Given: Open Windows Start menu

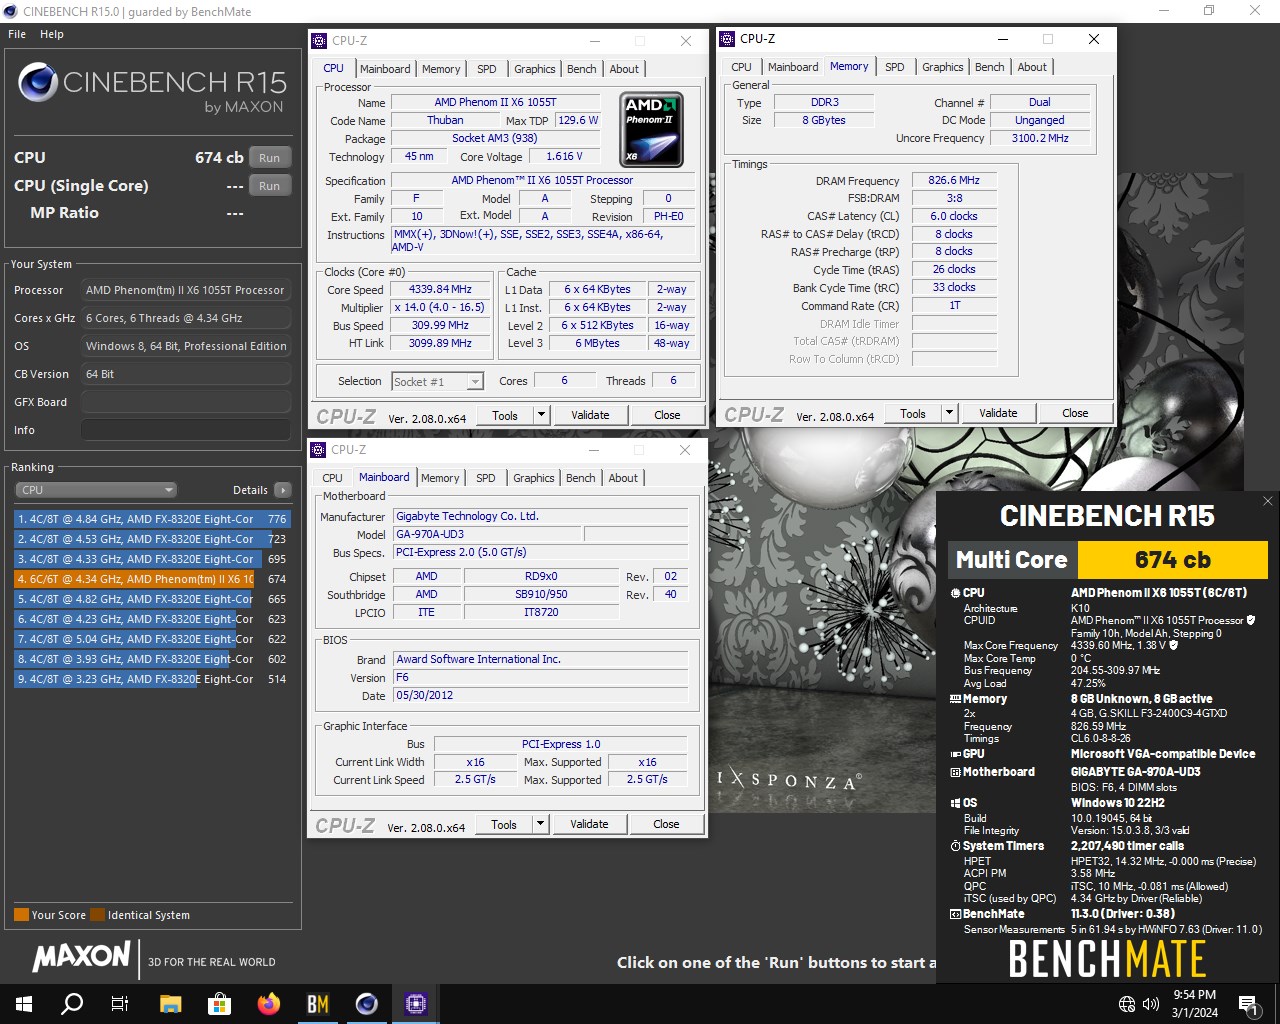Looking at the screenshot, I should (24, 1004).
